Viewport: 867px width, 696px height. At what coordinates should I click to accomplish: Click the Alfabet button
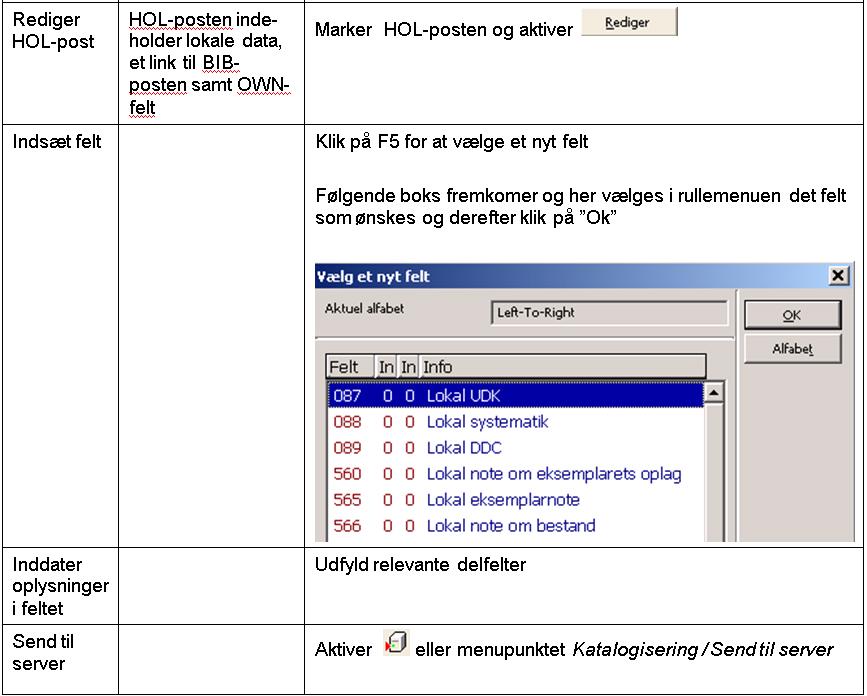pos(791,349)
